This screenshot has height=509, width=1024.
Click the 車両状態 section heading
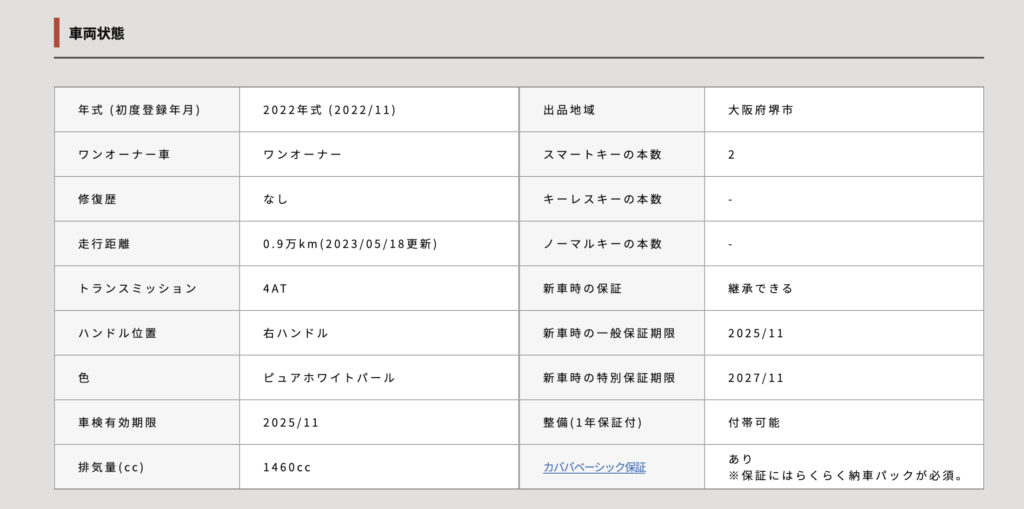(96, 33)
